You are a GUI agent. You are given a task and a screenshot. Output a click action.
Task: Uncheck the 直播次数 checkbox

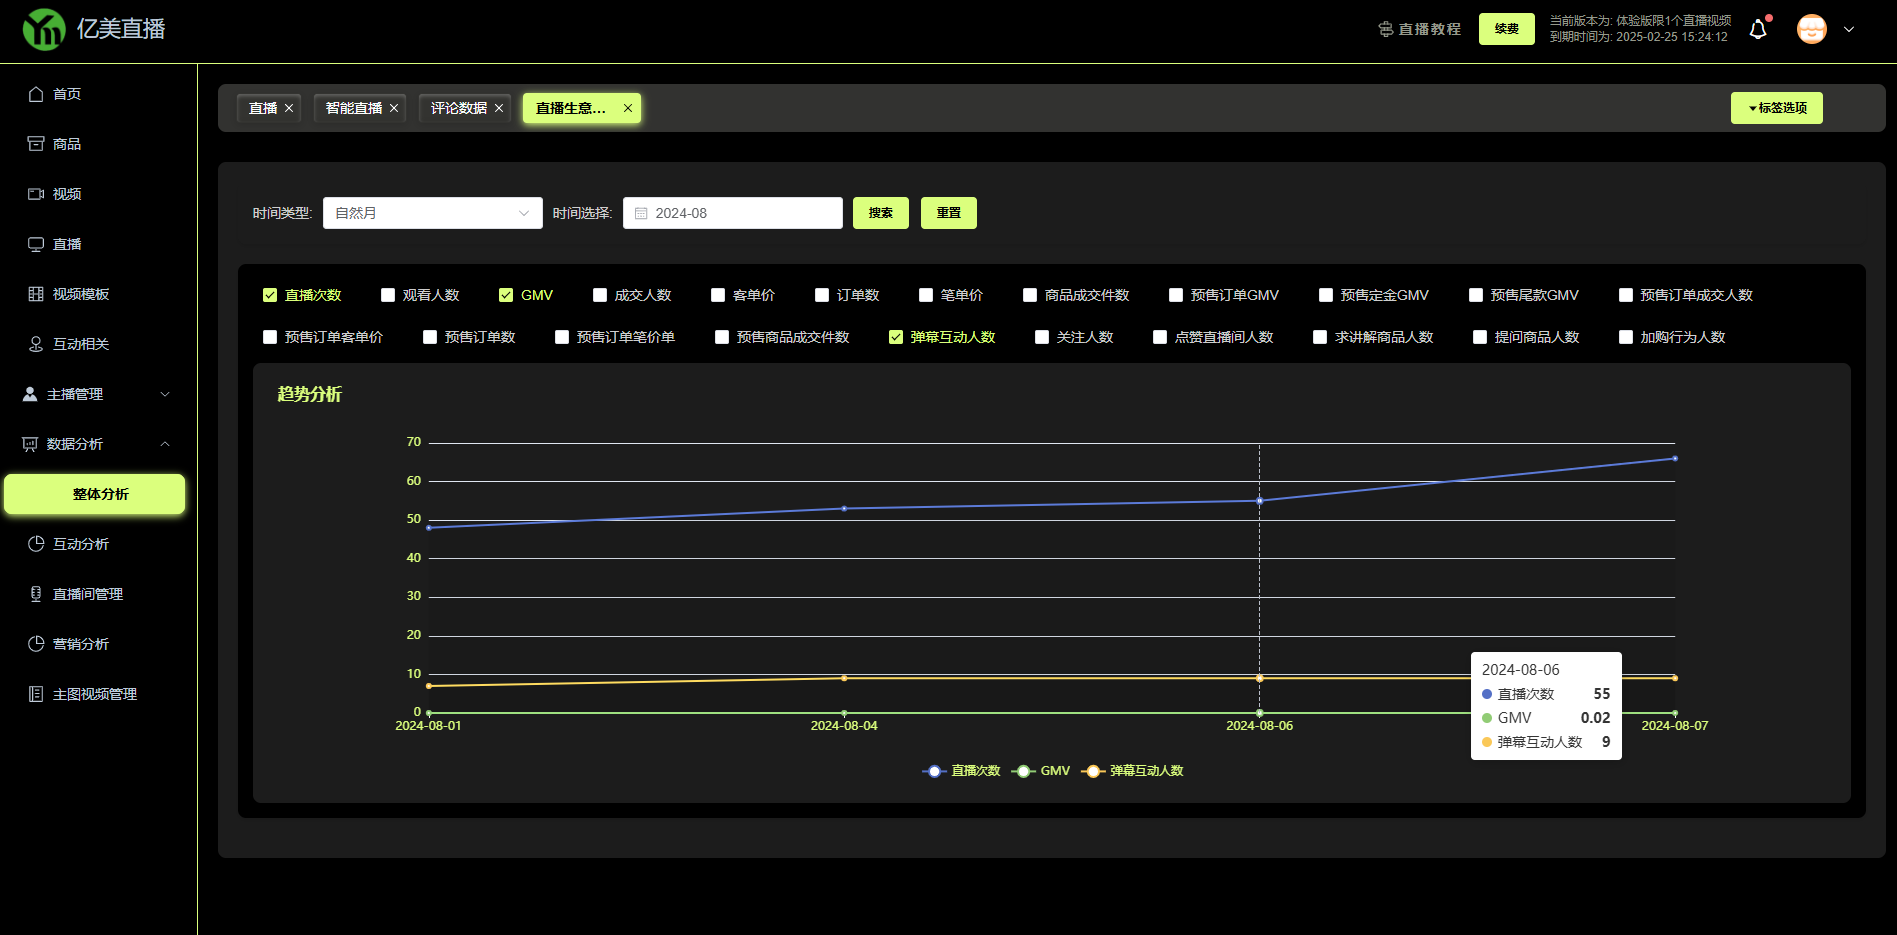270,295
